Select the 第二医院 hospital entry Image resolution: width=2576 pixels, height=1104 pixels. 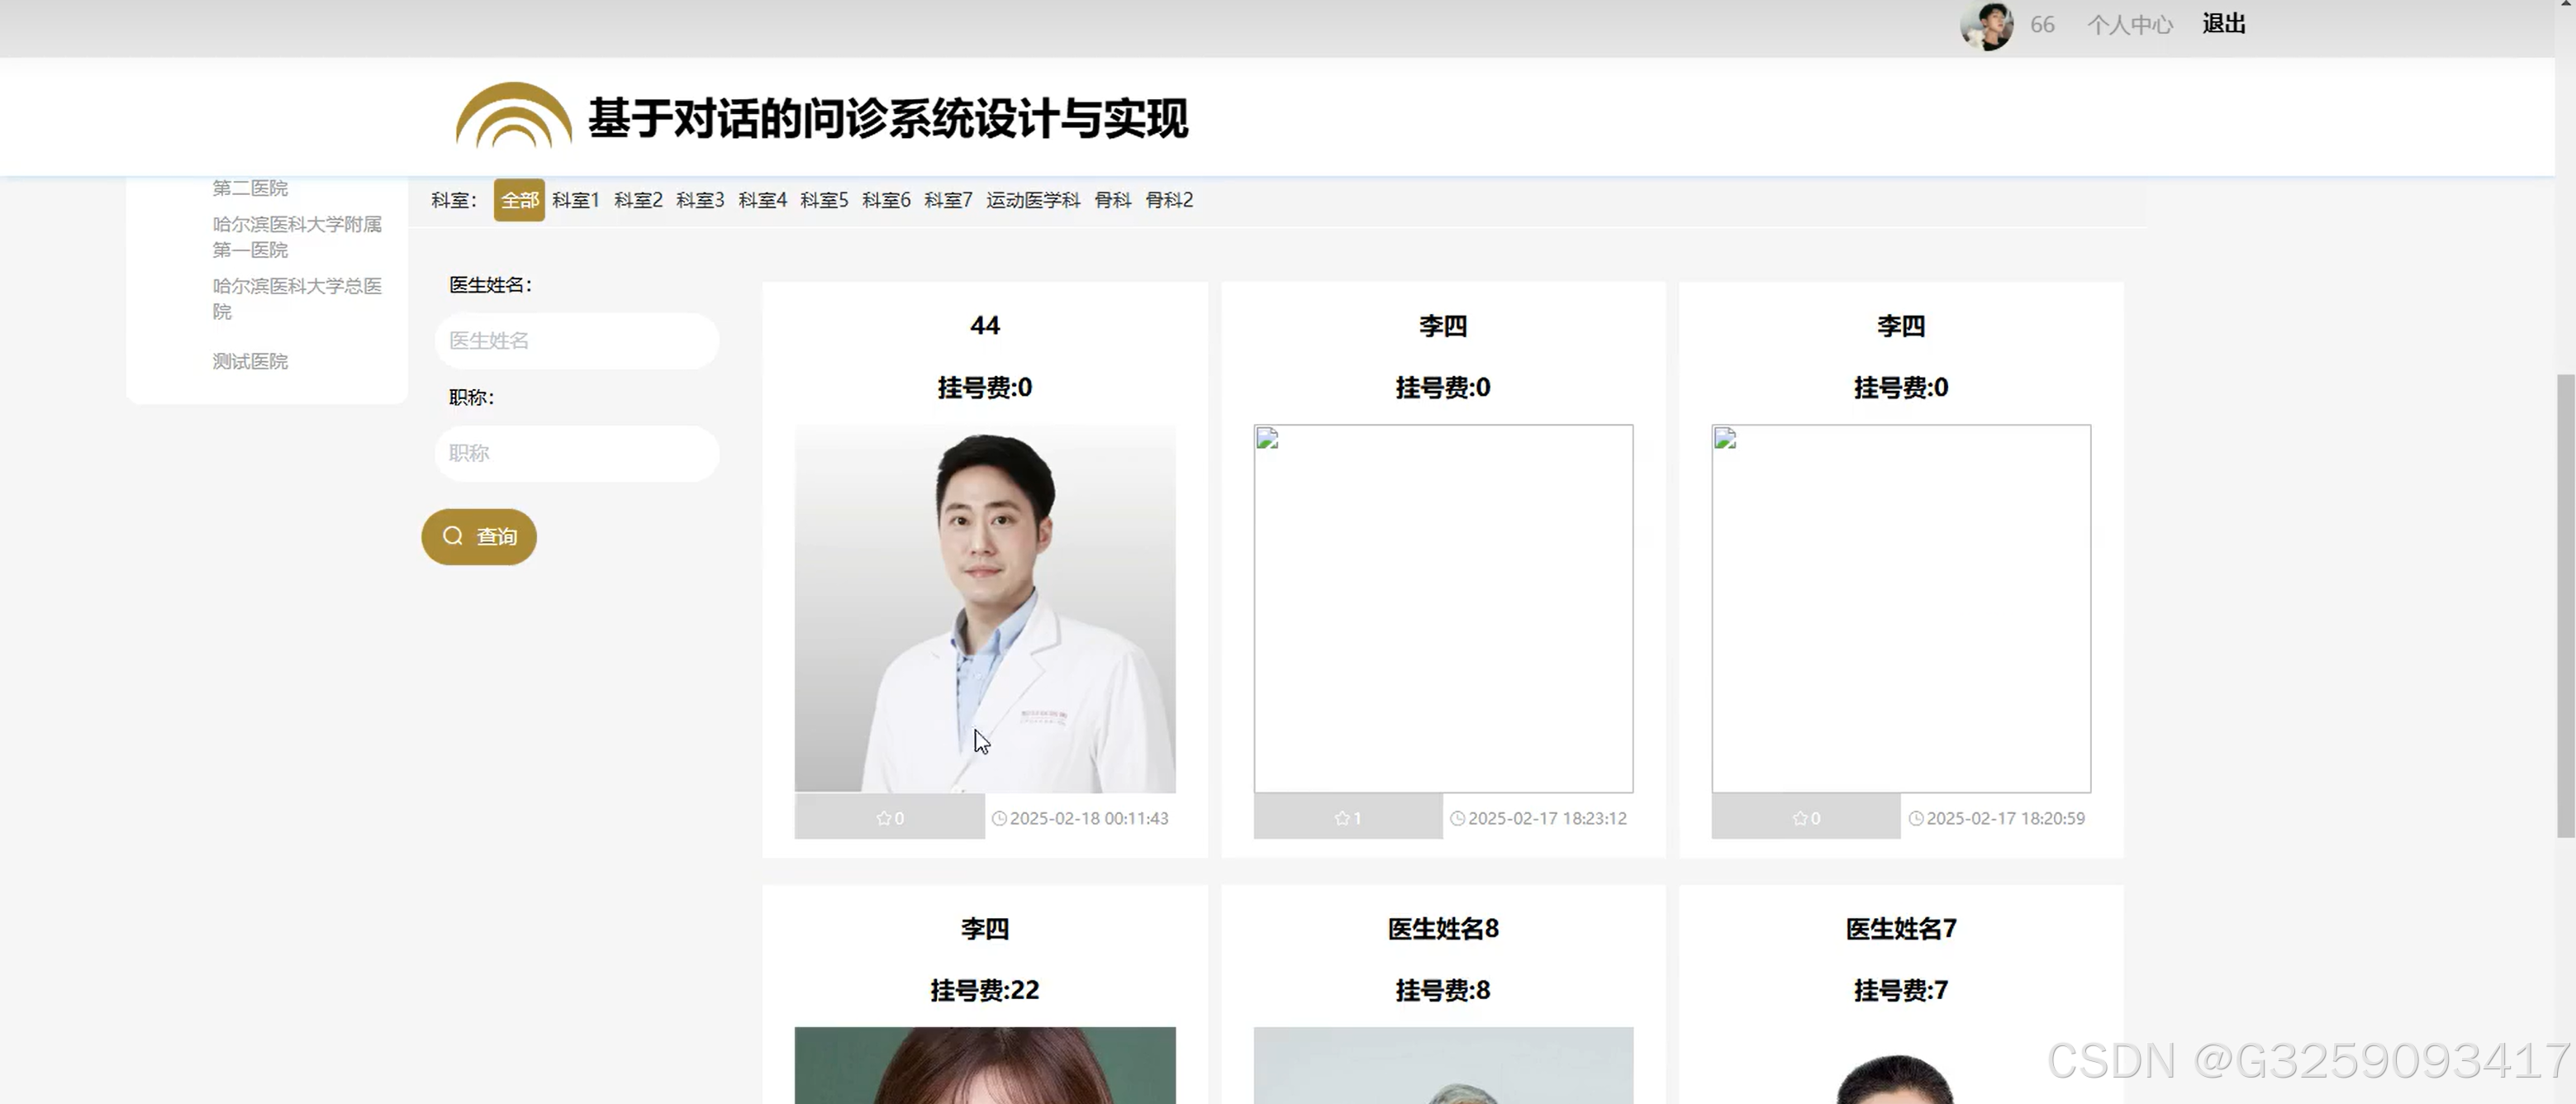click(250, 188)
